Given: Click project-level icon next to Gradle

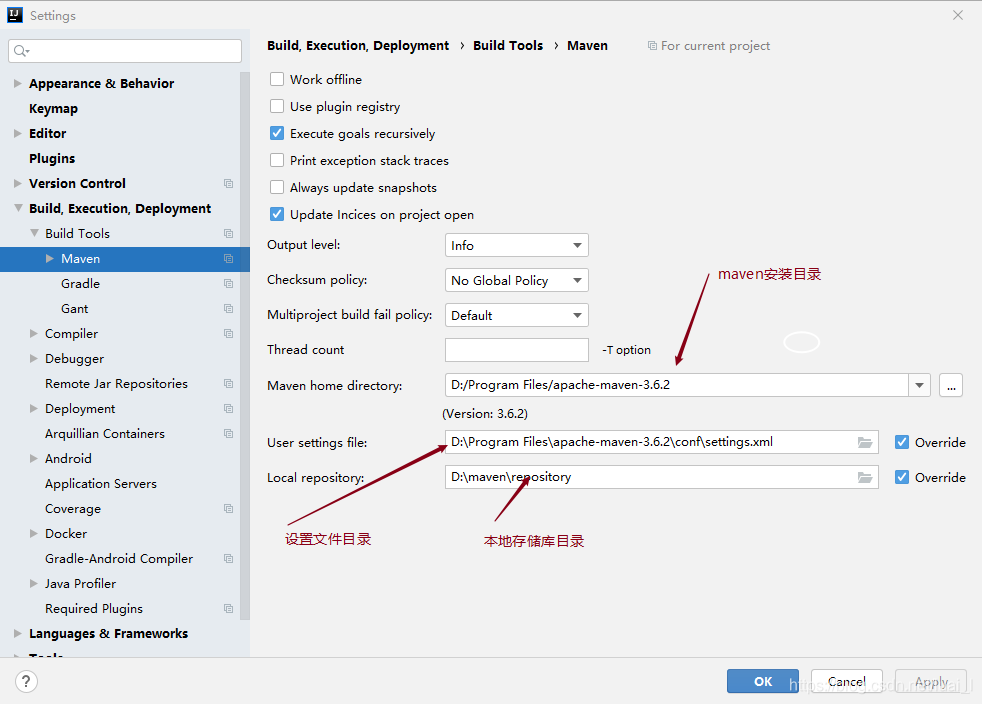Looking at the screenshot, I should 229,284.
